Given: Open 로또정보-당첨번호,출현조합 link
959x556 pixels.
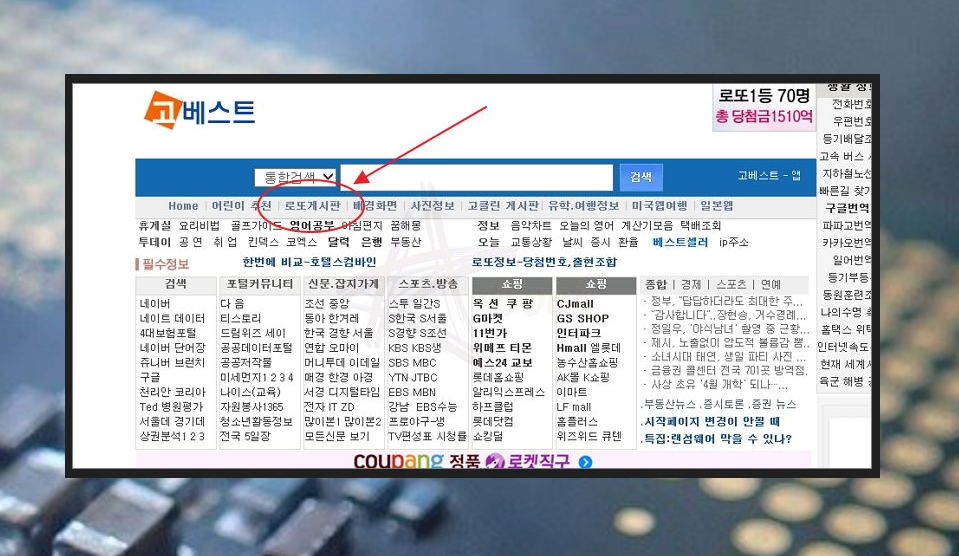Looking at the screenshot, I should [x=544, y=262].
